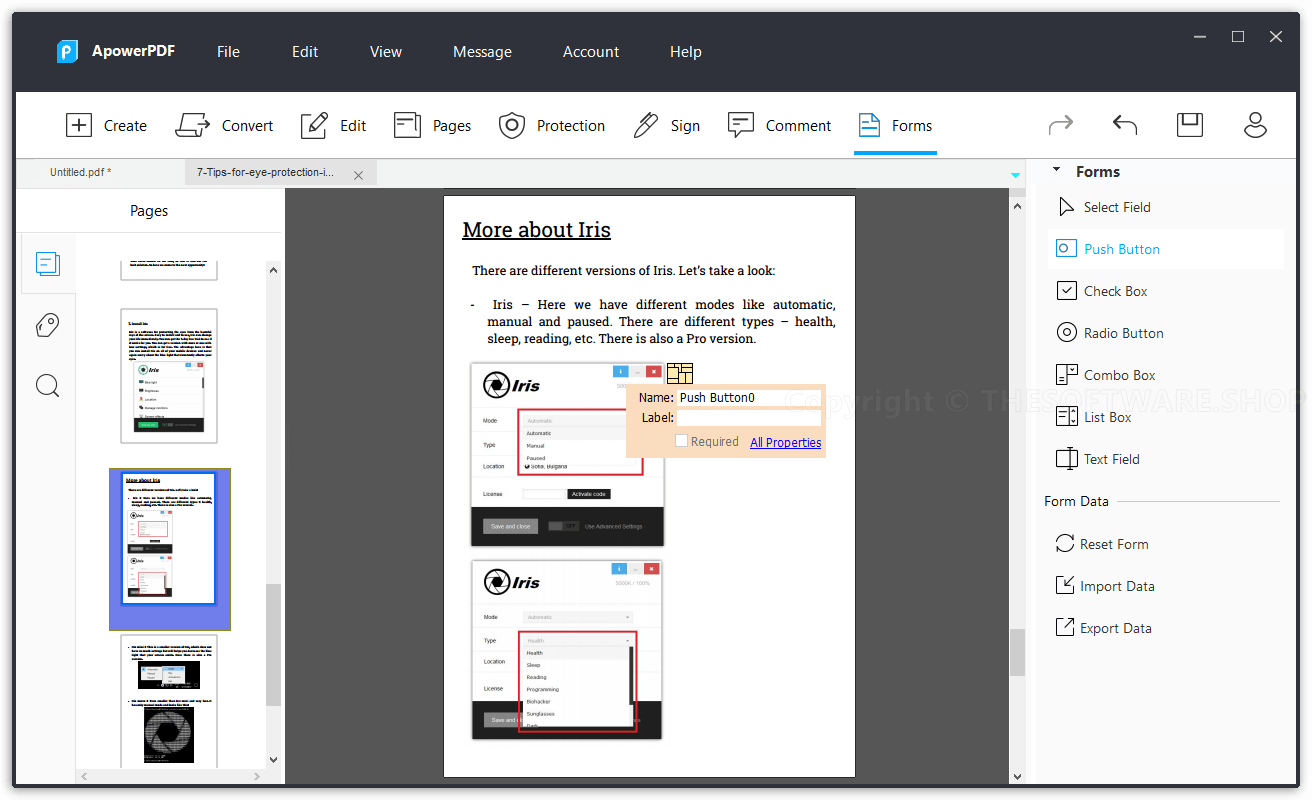Collapse the Forms panel section

pyautogui.click(x=1057, y=171)
